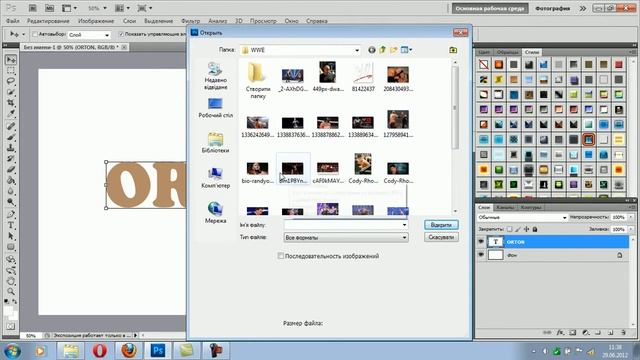Open the Image menu
640x360 pixels.
pos(96,21)
